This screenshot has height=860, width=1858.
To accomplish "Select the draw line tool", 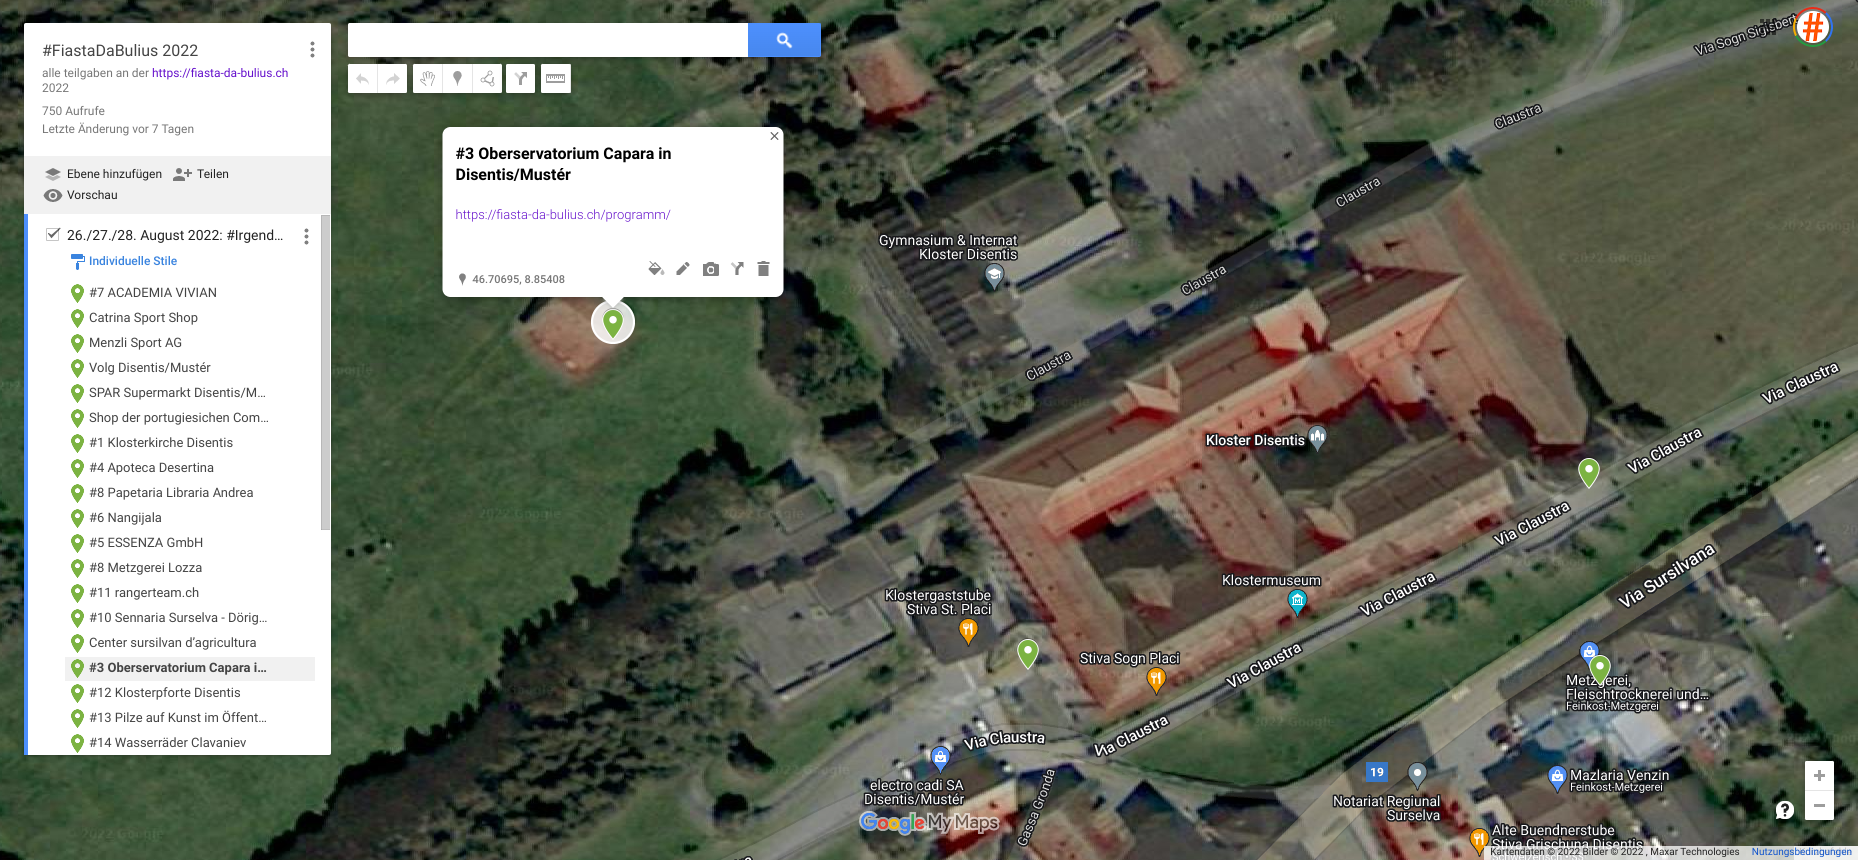I will coord(487,79).
